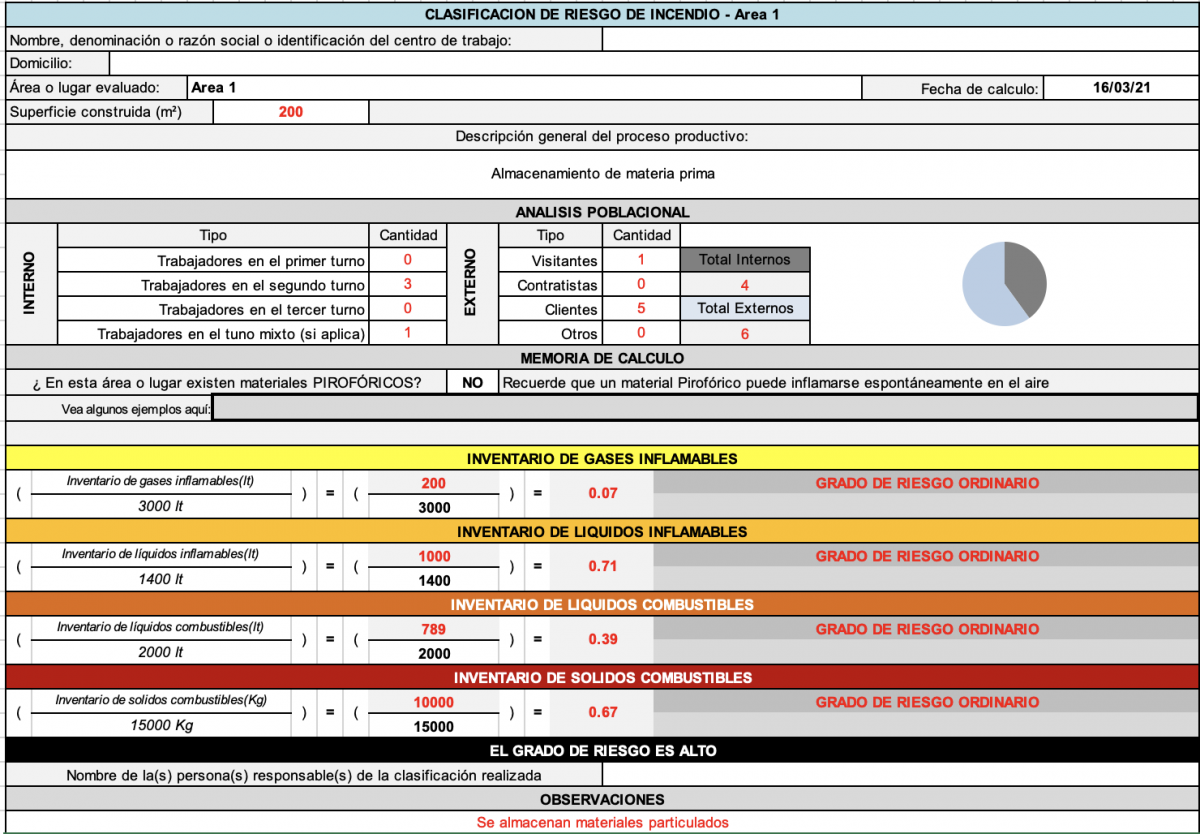Image resolution: width=1200 pixels, height=834 pixels.
Task: Click the Clientes quantity cell showing 5
Action: 641,309
